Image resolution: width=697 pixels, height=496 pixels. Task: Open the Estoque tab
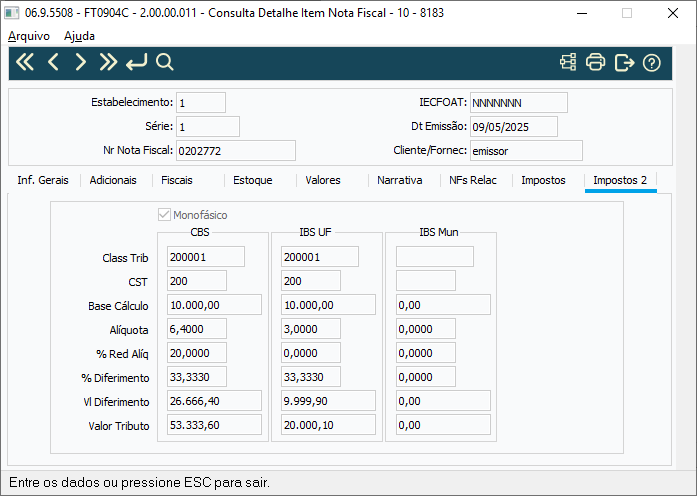click(x=253, y=180)
